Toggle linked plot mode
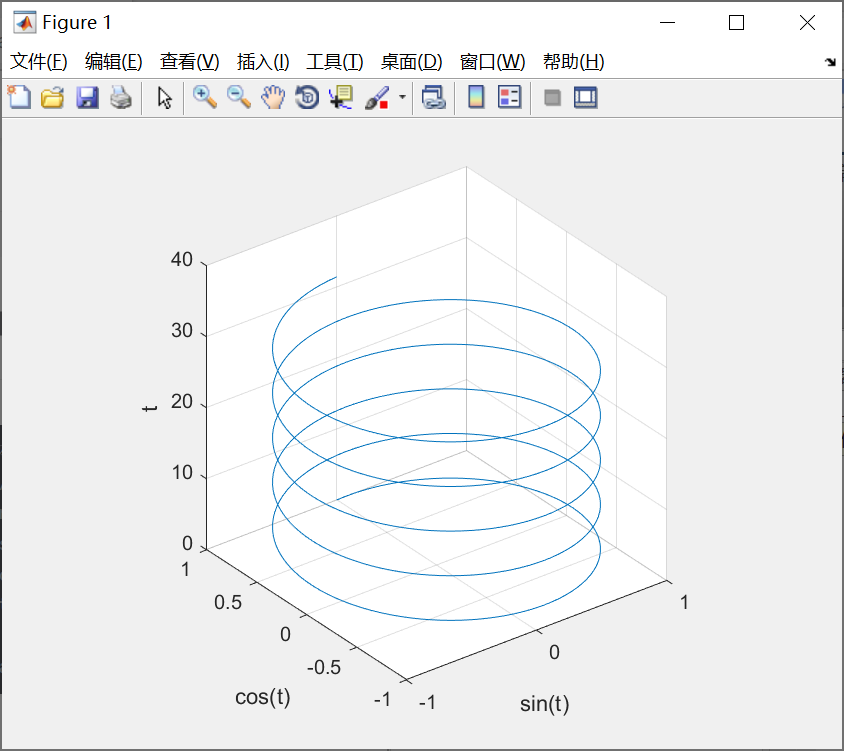The image size is (844, 751). [x=432, y=97]
